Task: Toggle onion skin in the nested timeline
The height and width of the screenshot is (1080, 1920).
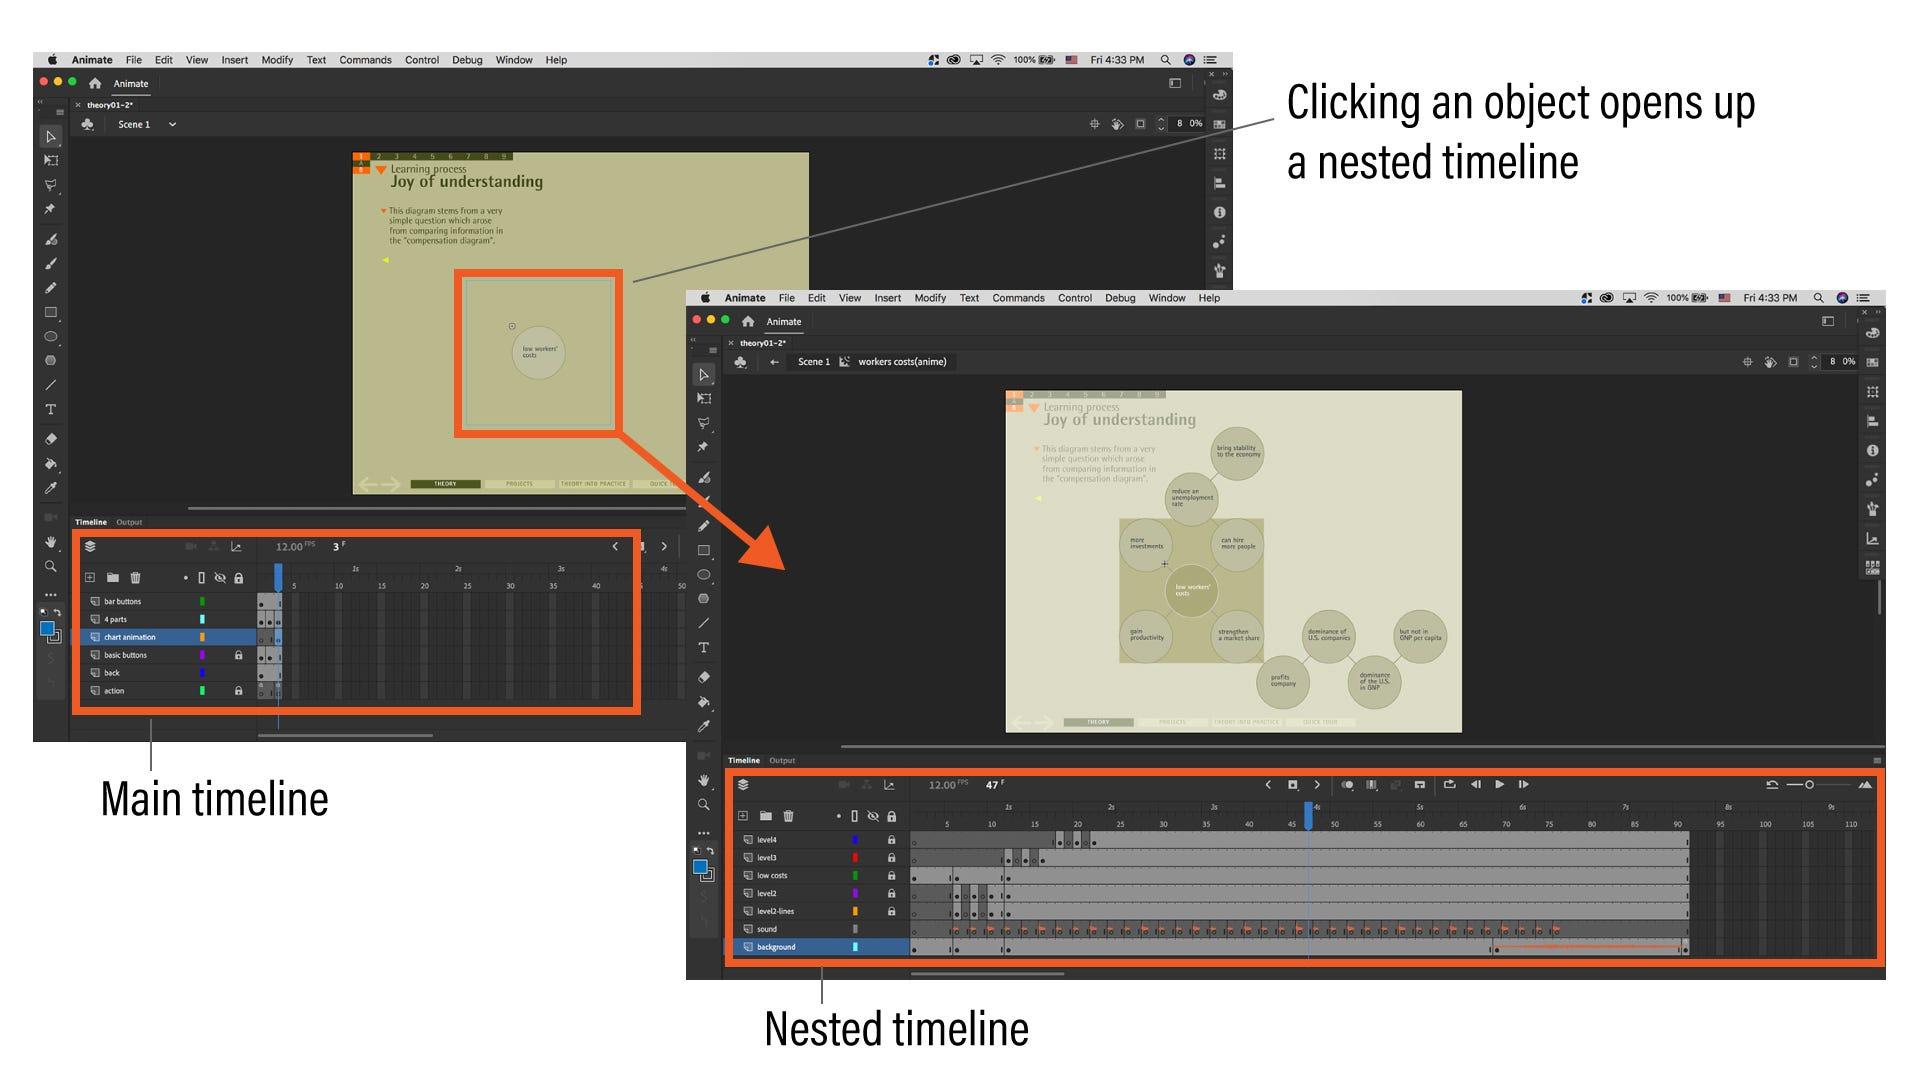Action: point(1347,785)
